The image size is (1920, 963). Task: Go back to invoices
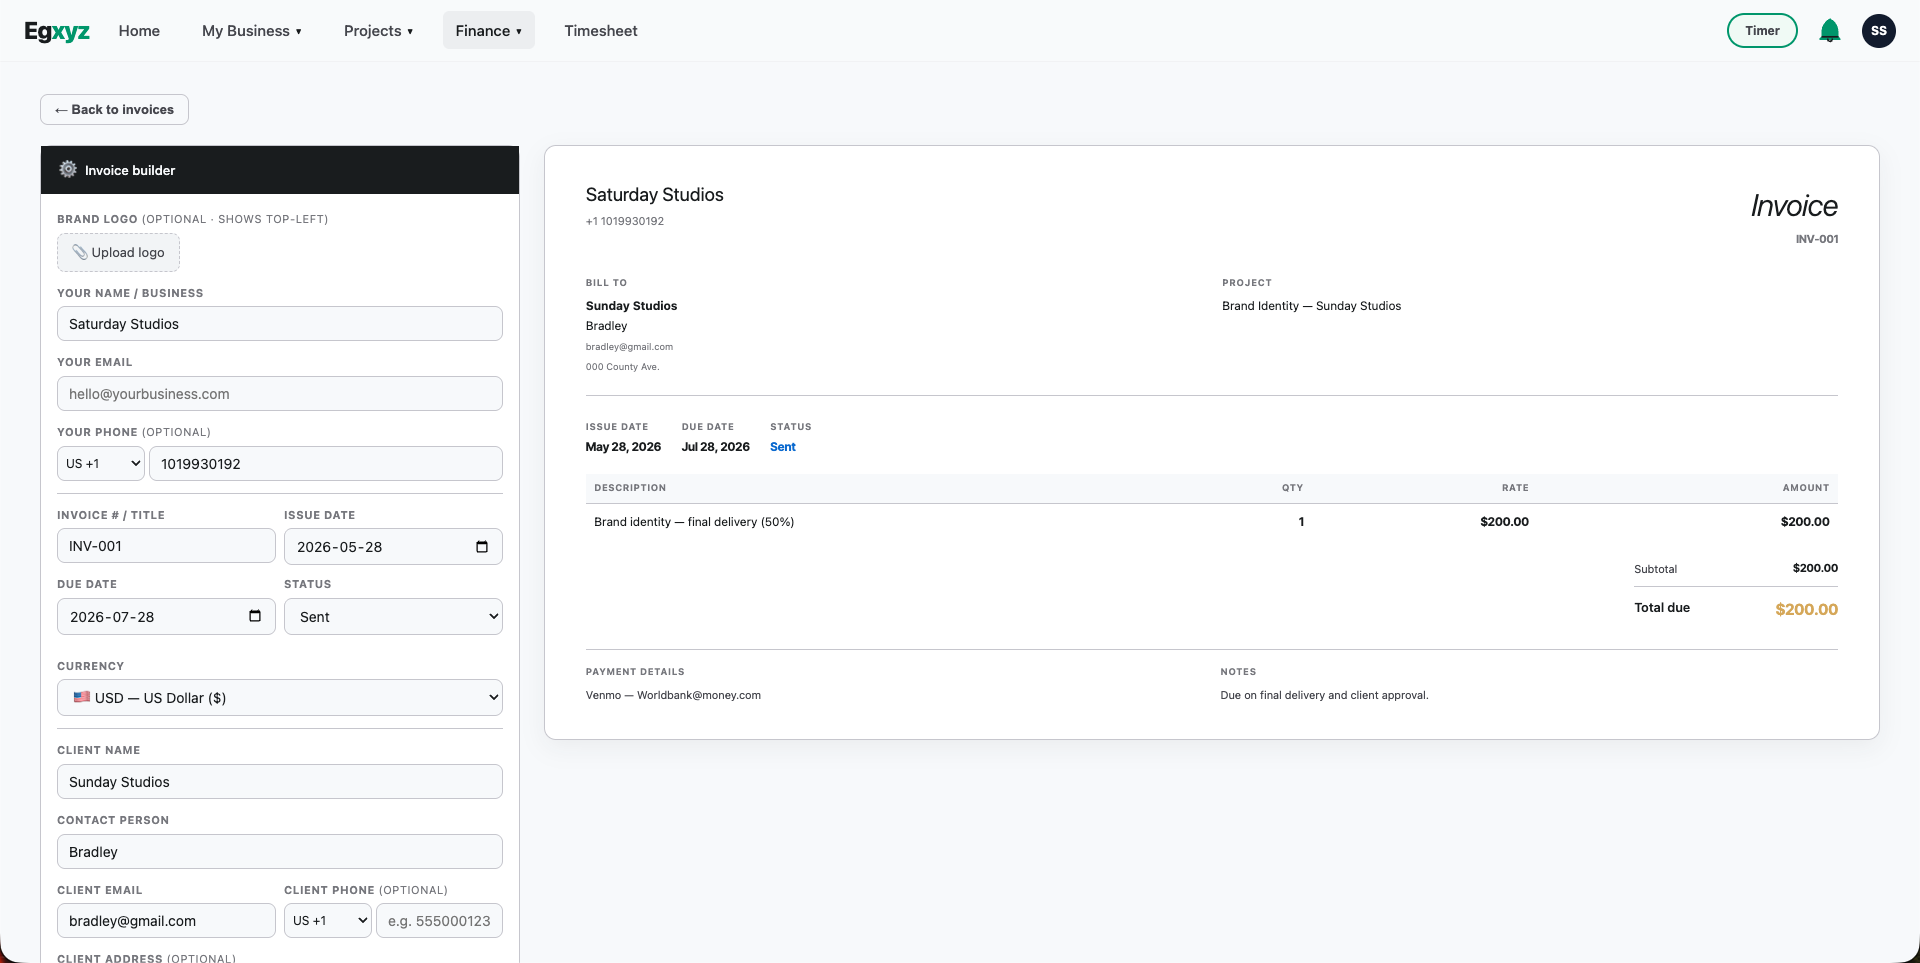pyautogui.click(x=114, y=110)
